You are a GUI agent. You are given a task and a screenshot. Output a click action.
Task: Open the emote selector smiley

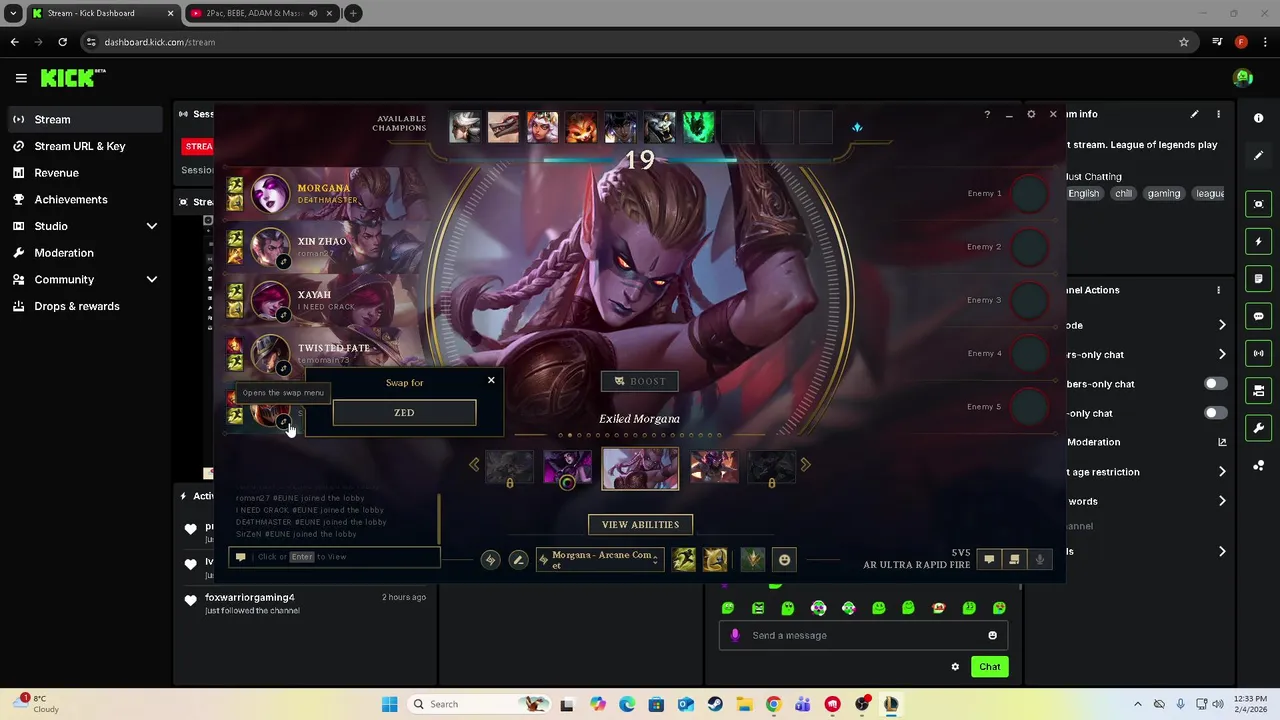point(785,560)
